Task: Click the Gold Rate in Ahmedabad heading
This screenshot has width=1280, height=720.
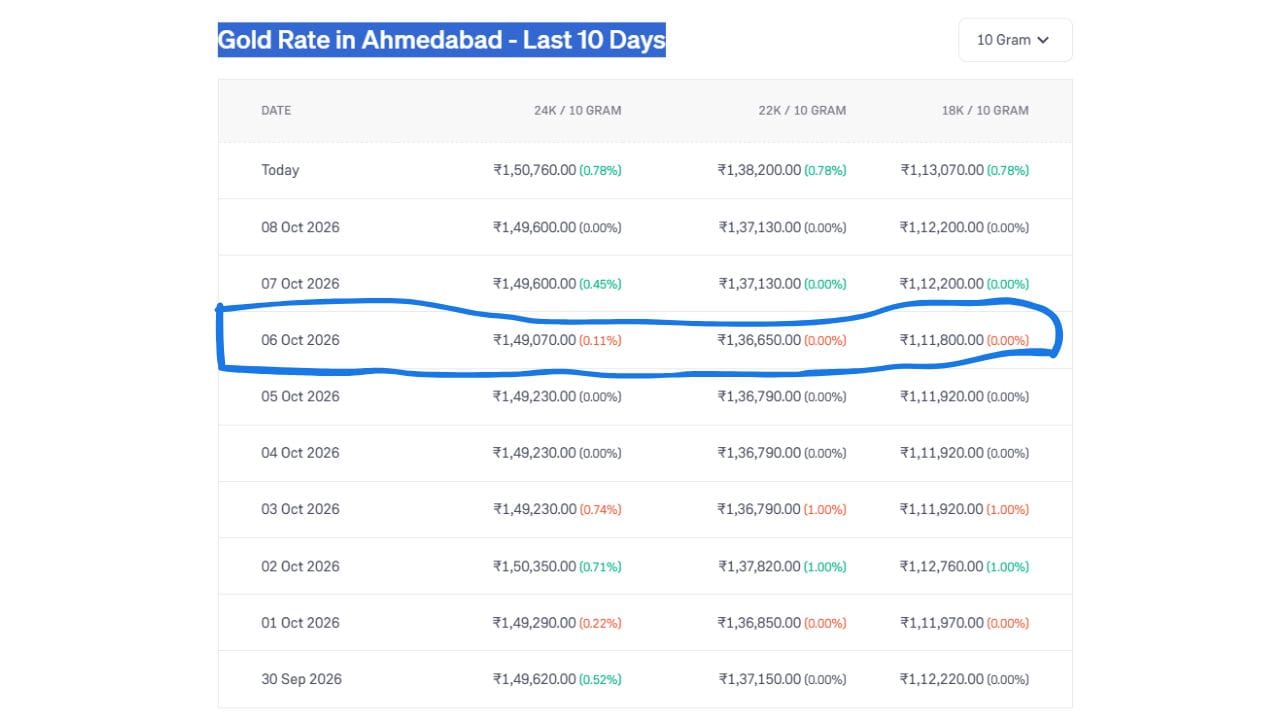Action: pyautogui.click(x=441, y=40)
